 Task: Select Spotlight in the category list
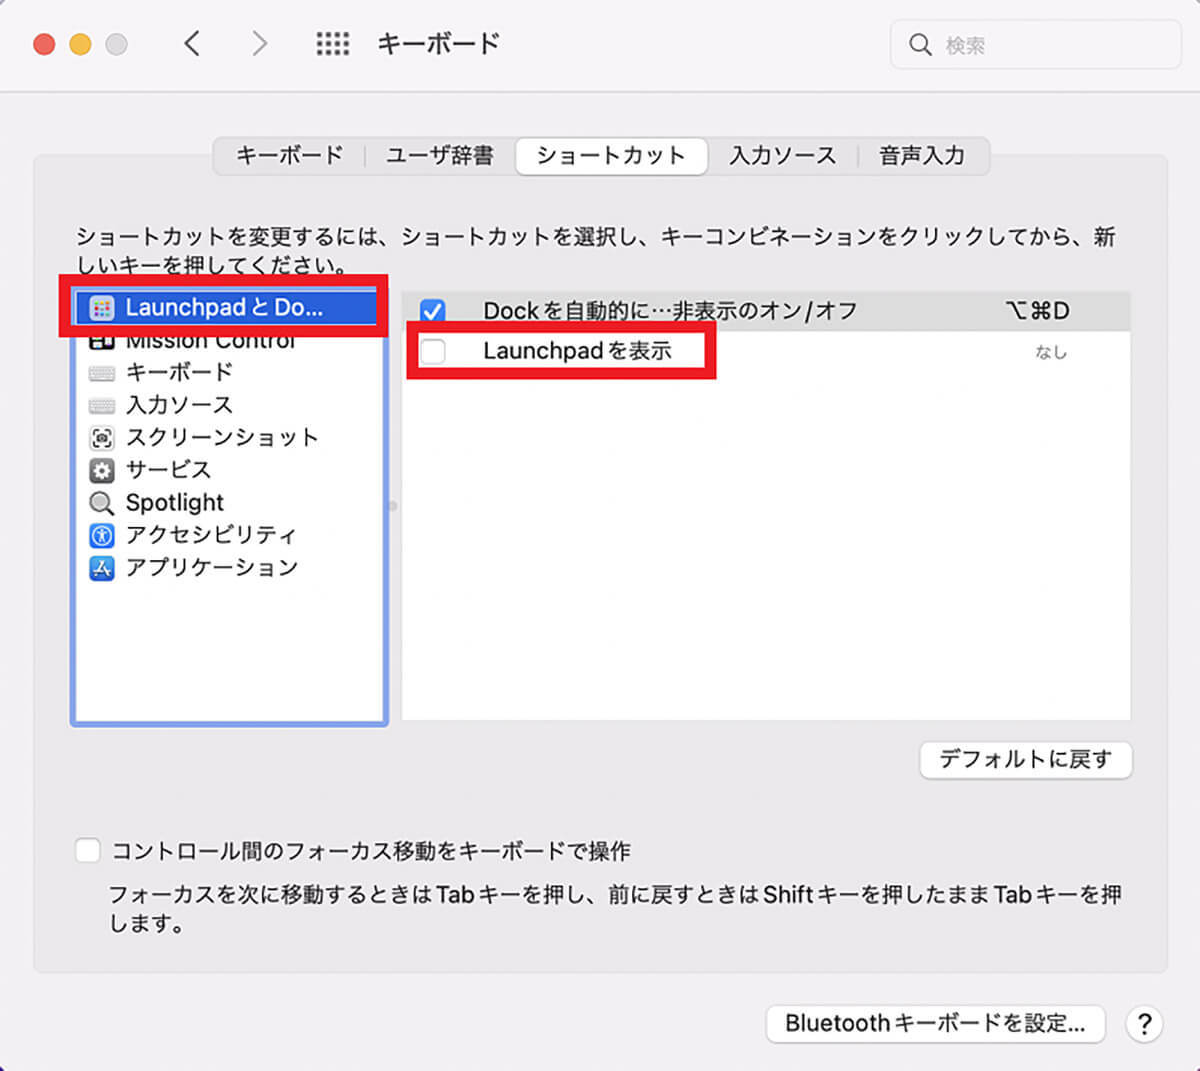pos(229,503)
